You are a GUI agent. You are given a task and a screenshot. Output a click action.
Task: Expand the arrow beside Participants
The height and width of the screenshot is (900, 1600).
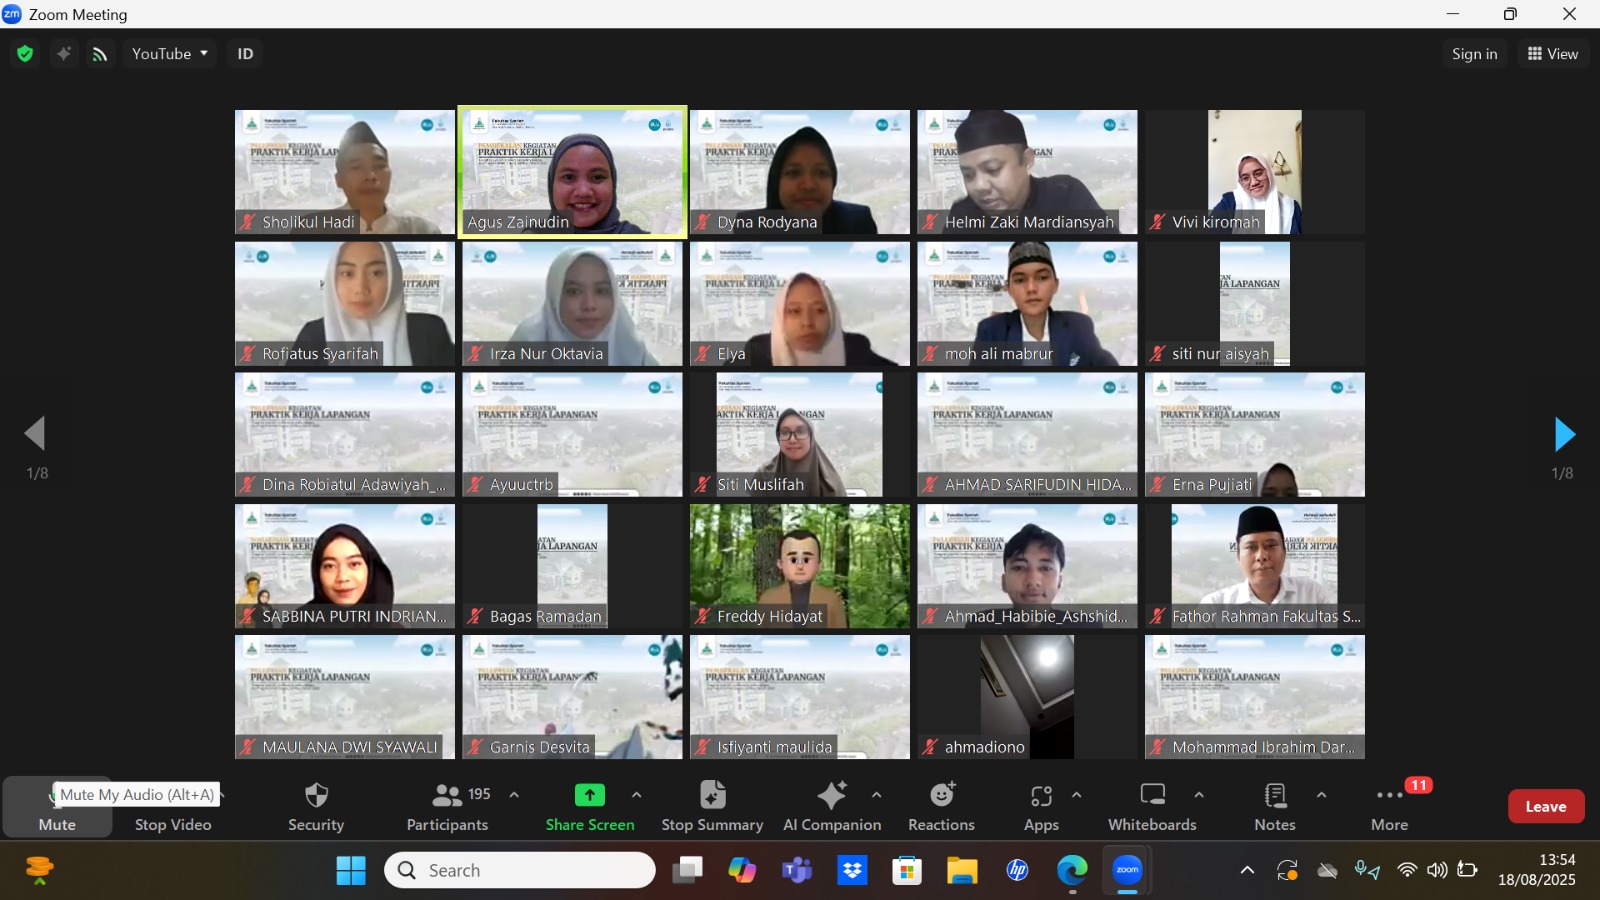[x=514, y=795]
